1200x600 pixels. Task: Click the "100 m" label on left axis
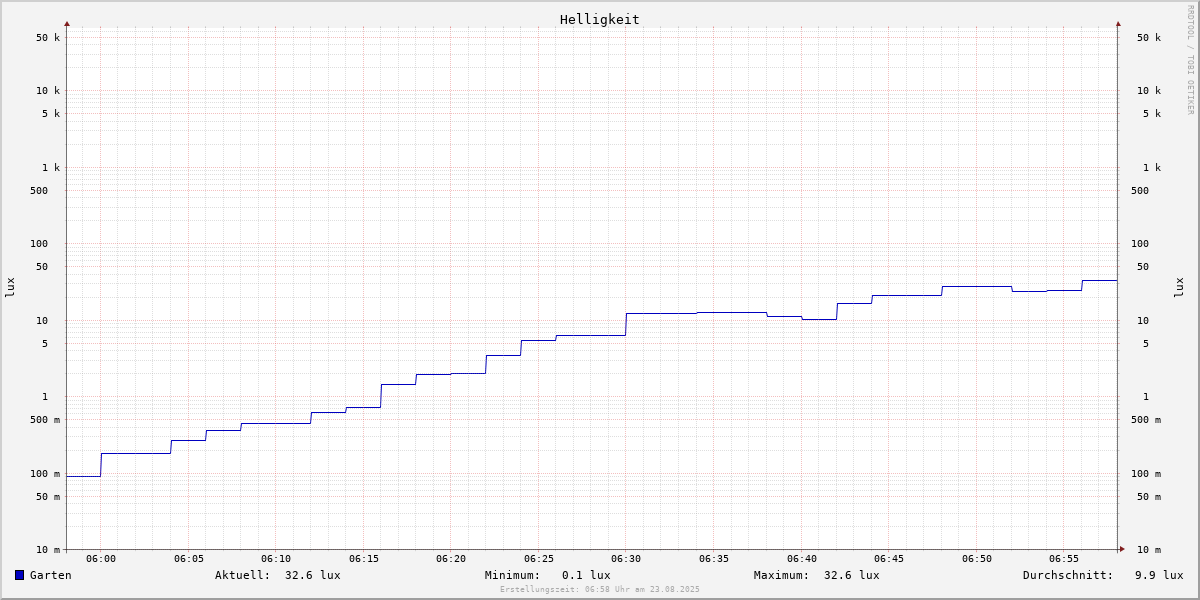coord(45,473)
